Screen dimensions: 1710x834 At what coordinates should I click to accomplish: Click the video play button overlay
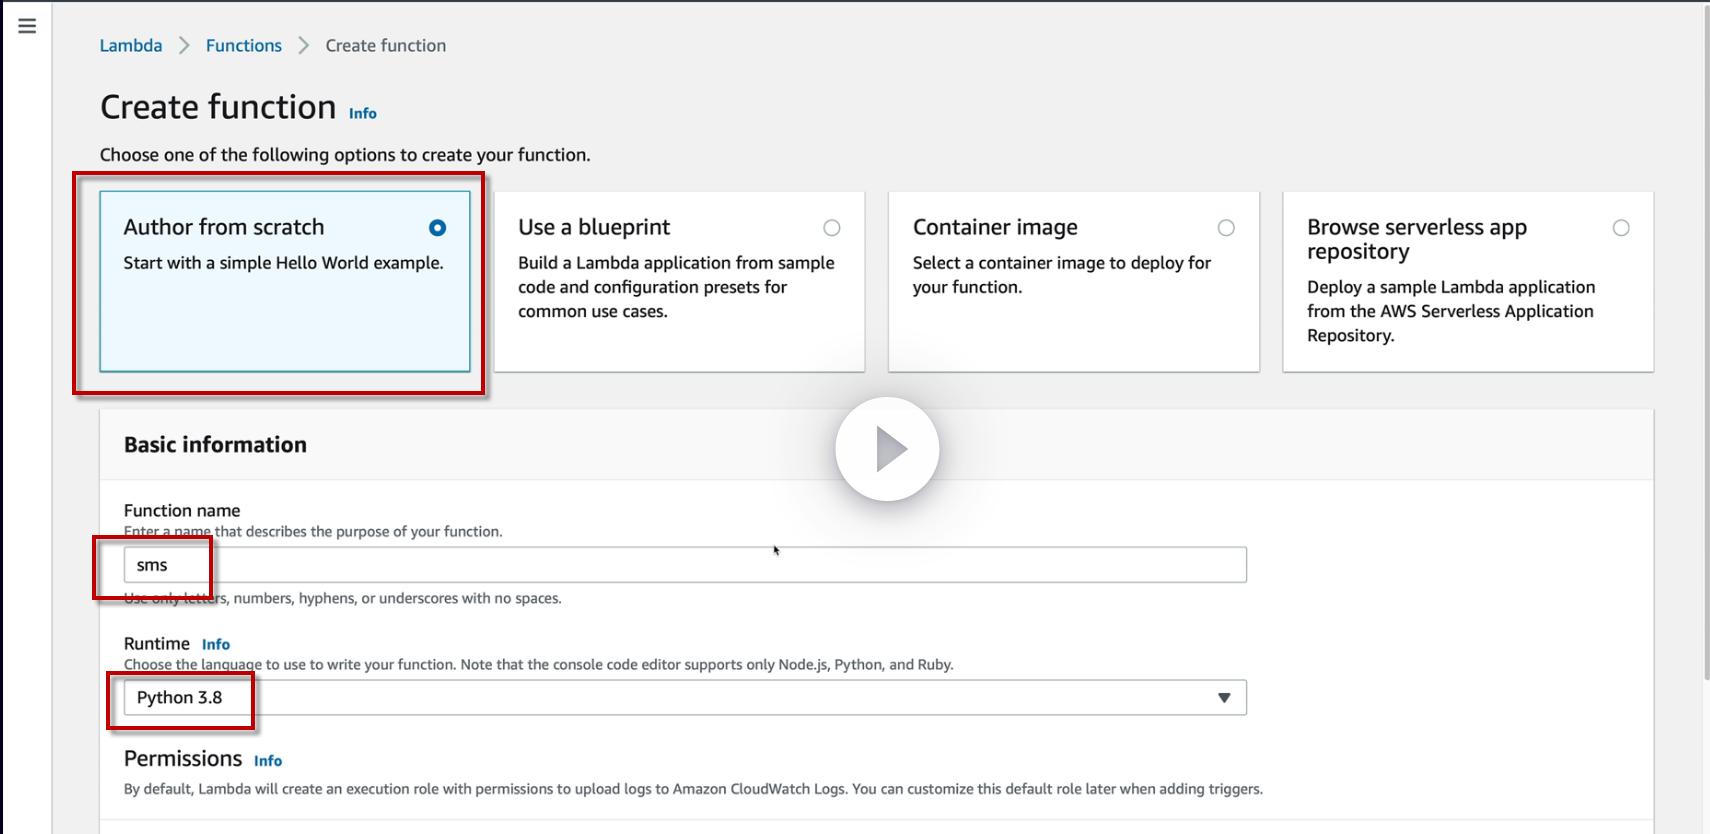887,449
